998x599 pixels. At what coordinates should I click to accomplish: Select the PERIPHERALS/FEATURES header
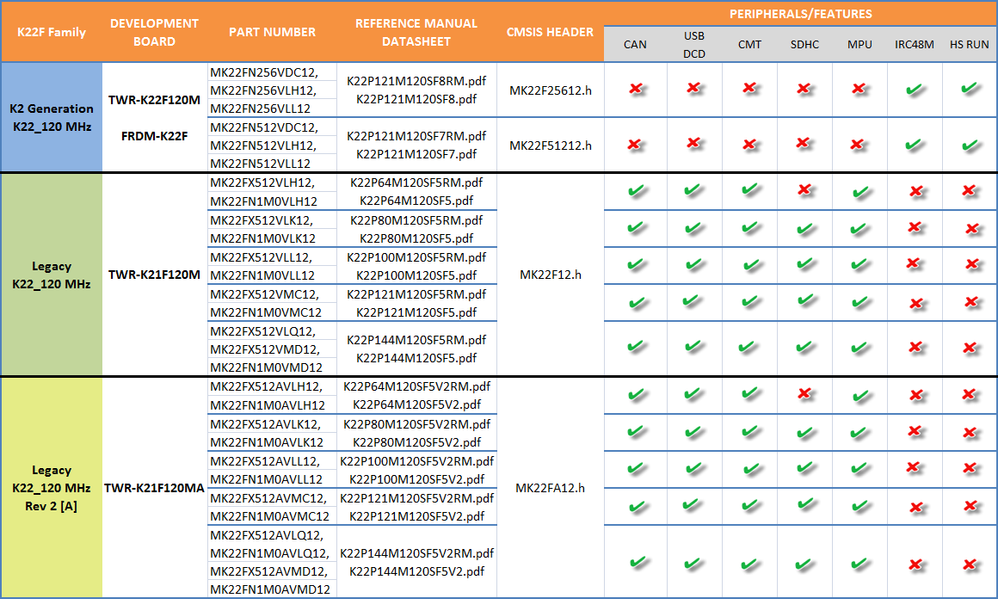click(800, 14)
